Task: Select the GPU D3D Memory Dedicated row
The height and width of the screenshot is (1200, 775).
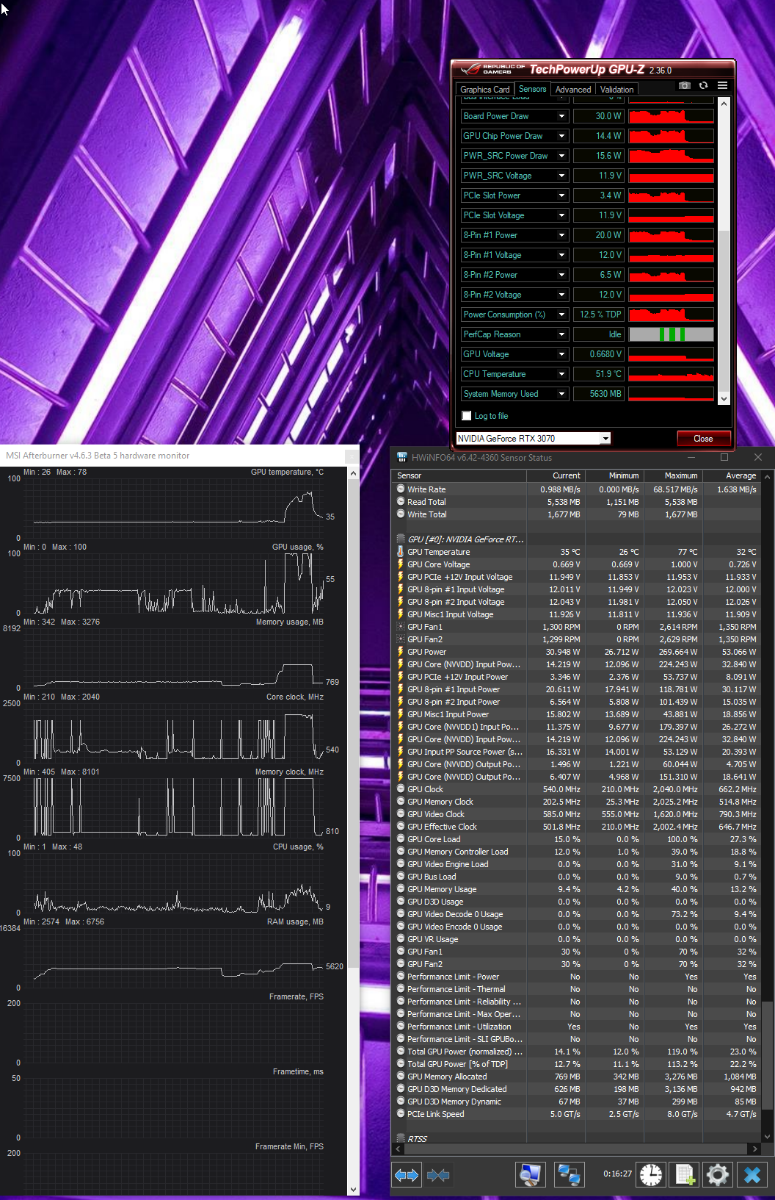Action: tap(577, 1089)
